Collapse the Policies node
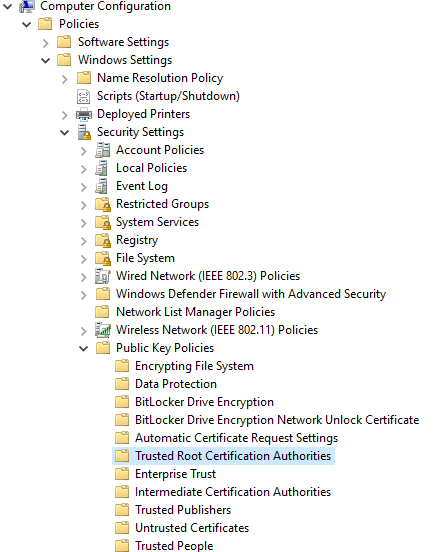 [x=26, y=24]
